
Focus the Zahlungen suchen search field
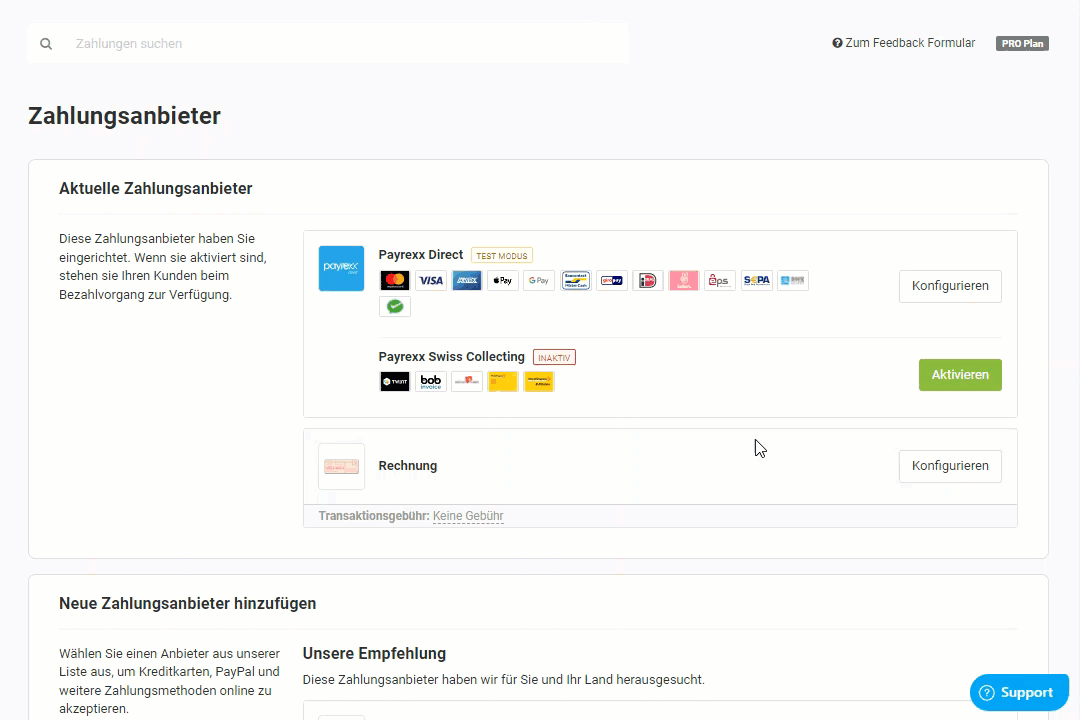point(340,44)
